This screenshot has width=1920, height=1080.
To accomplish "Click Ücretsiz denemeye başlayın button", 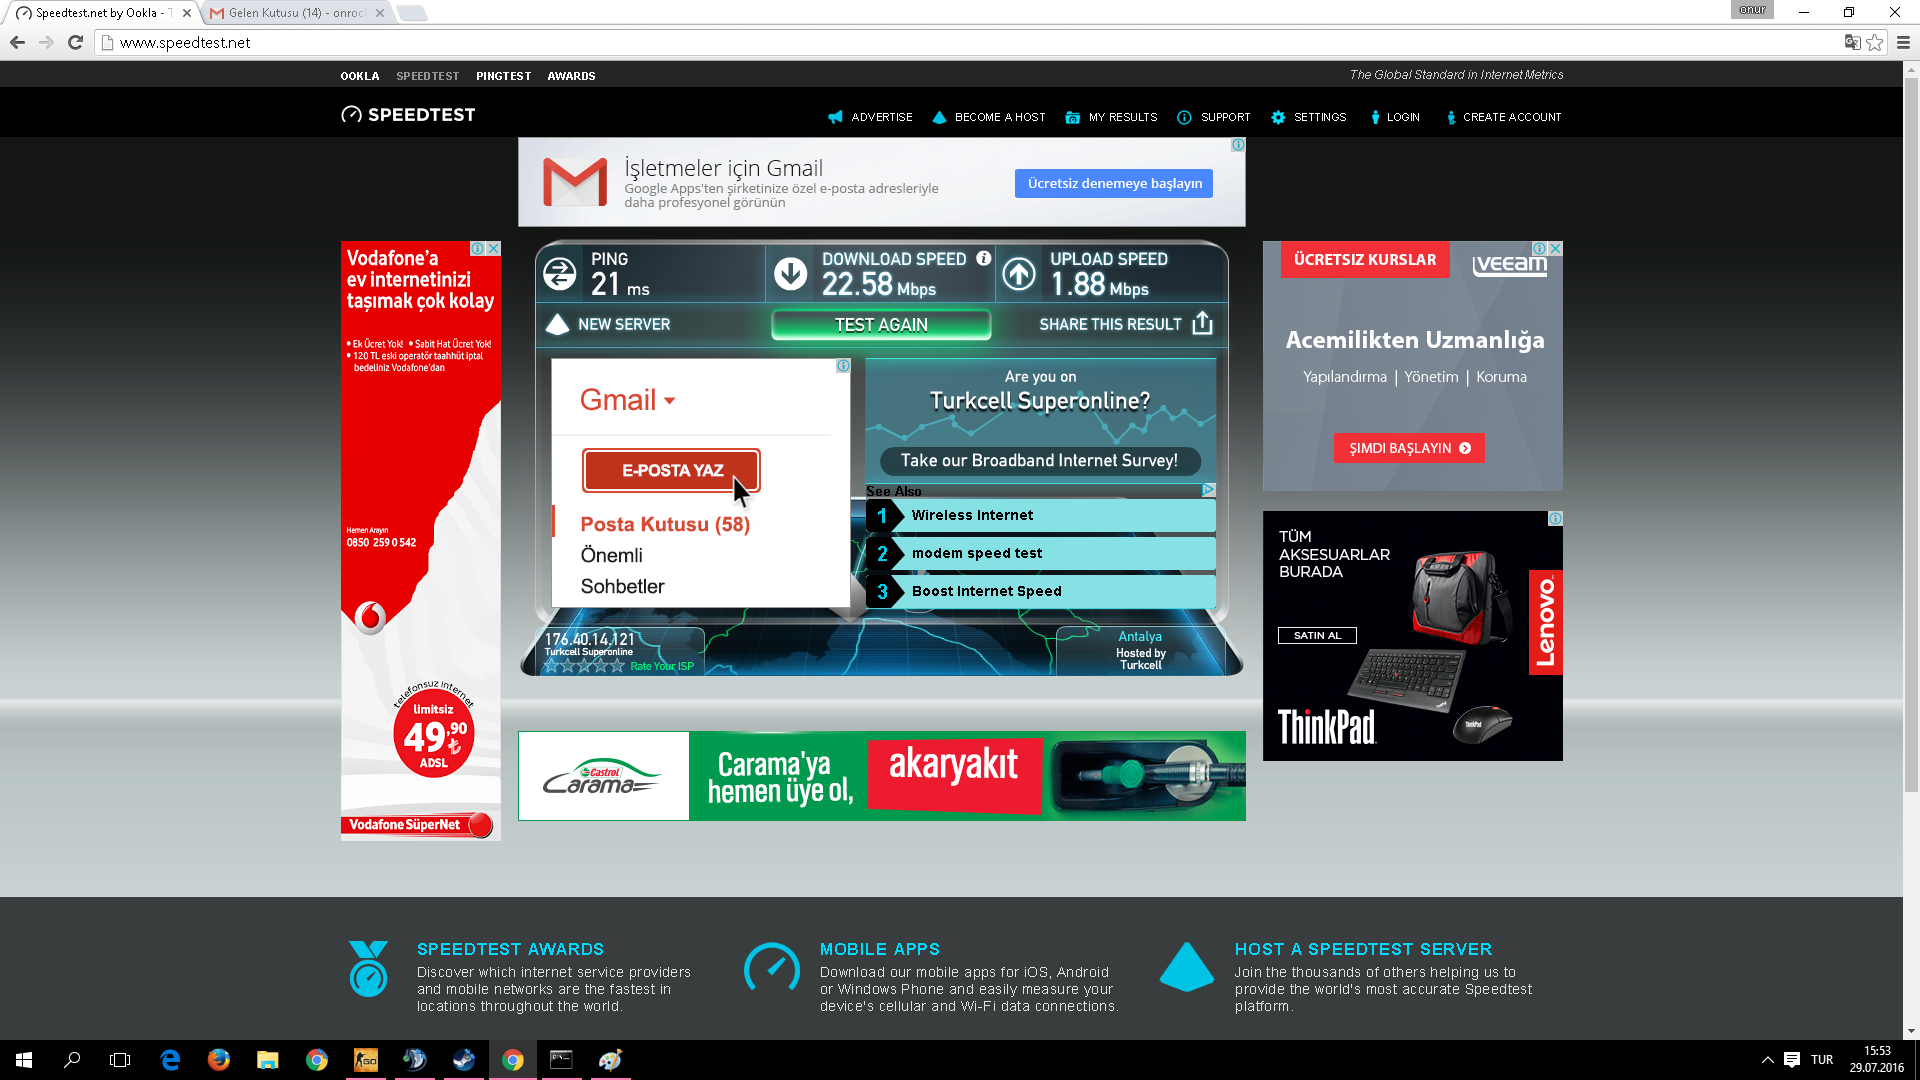I will click(x=1114, y=183).
